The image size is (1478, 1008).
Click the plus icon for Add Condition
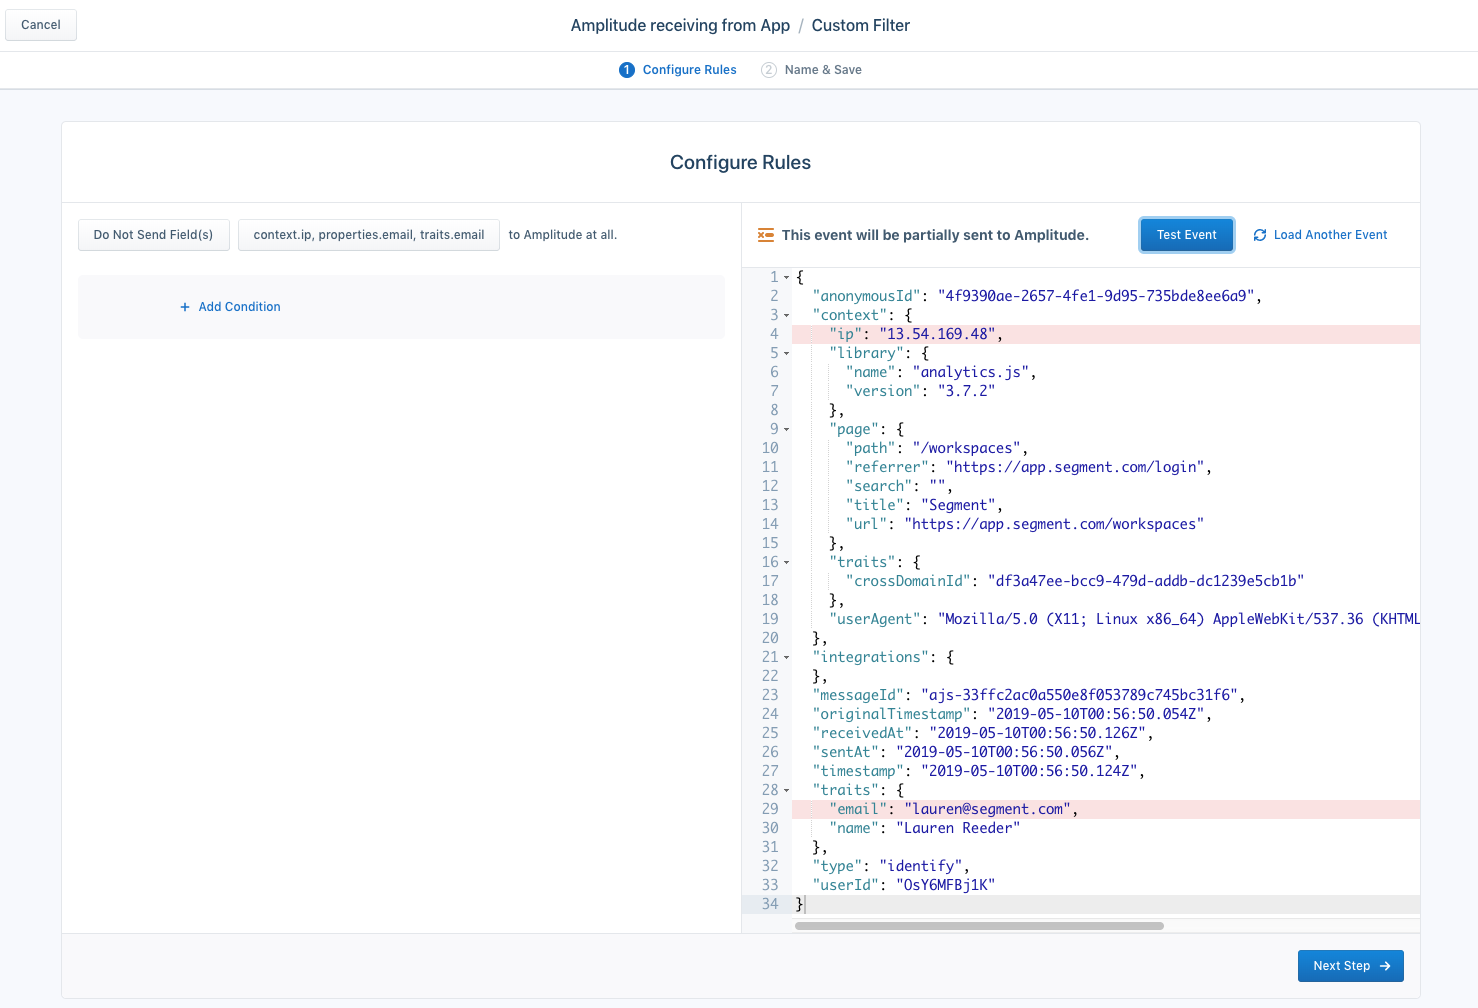(x=185, y=307)
